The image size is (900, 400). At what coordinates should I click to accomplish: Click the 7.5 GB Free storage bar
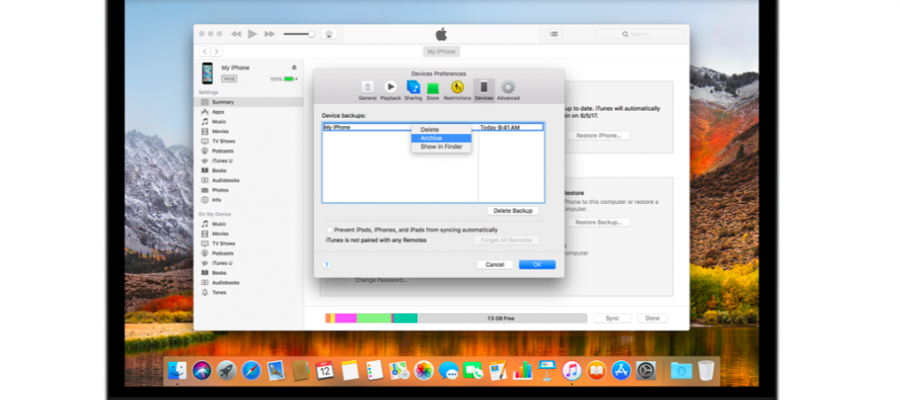(x=502, y=318)
